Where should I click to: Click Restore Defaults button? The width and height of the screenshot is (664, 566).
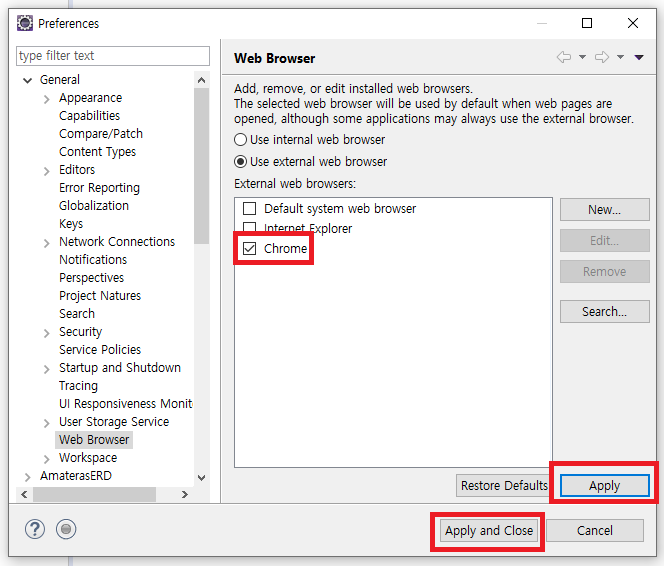(504, 486)
